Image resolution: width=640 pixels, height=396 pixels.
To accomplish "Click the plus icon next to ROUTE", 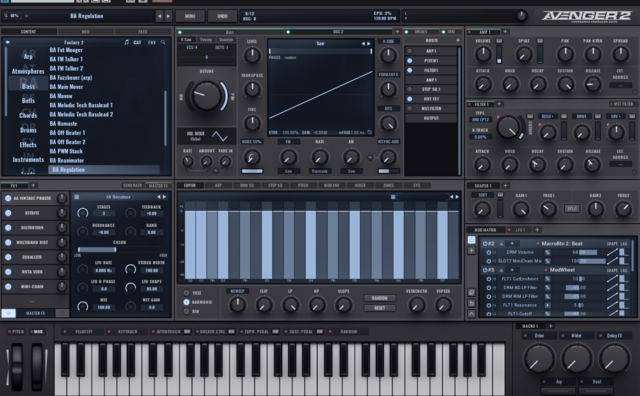I will pyautogui.click(x=458, y=40).
